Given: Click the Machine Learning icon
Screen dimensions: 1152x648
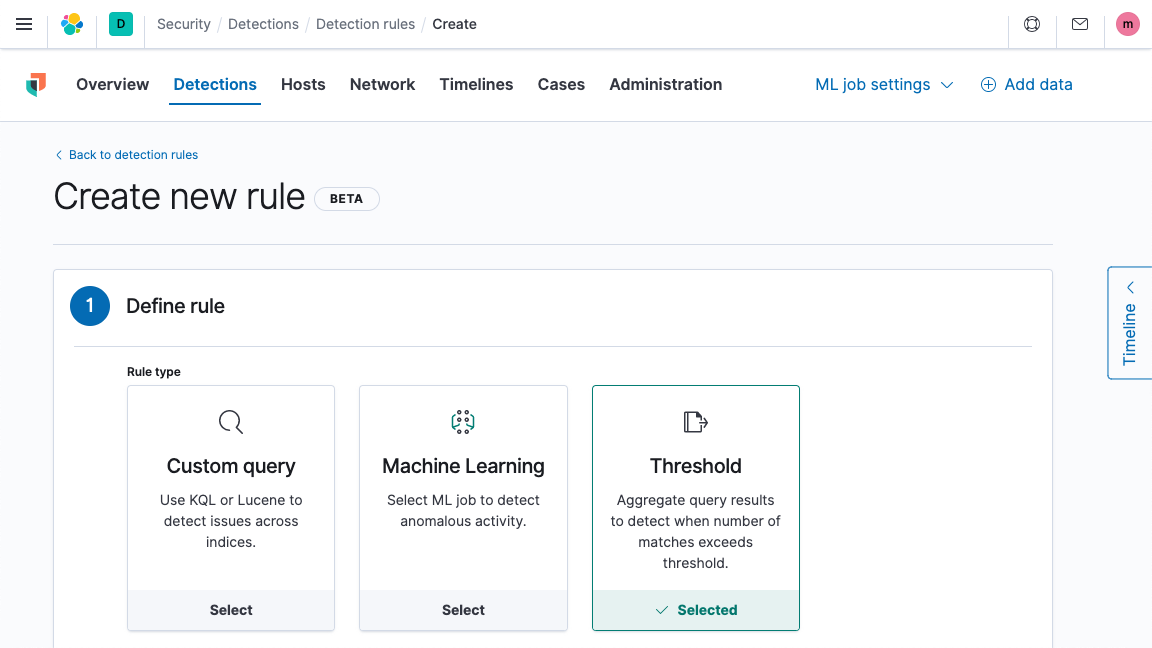Looking at the screenshot, I should (463, 422).
